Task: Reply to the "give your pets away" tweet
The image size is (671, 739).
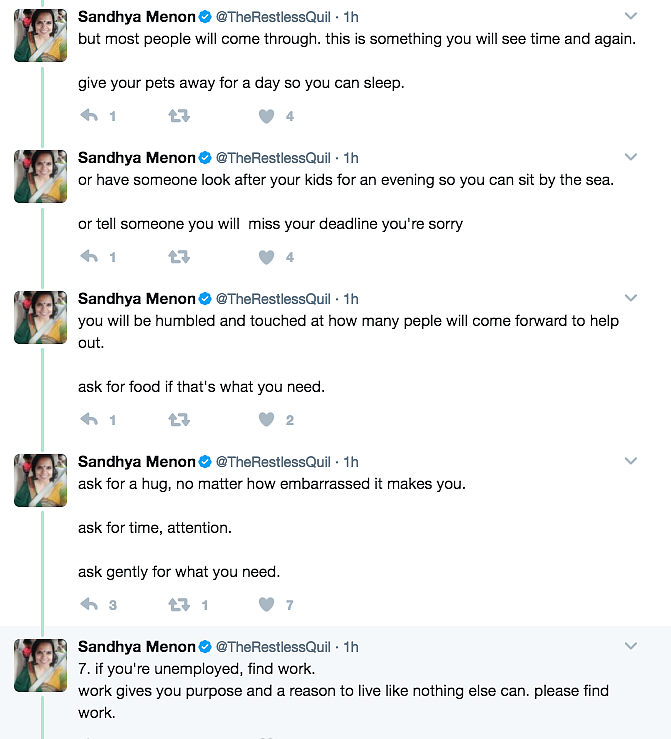Action: coord(89,116)
